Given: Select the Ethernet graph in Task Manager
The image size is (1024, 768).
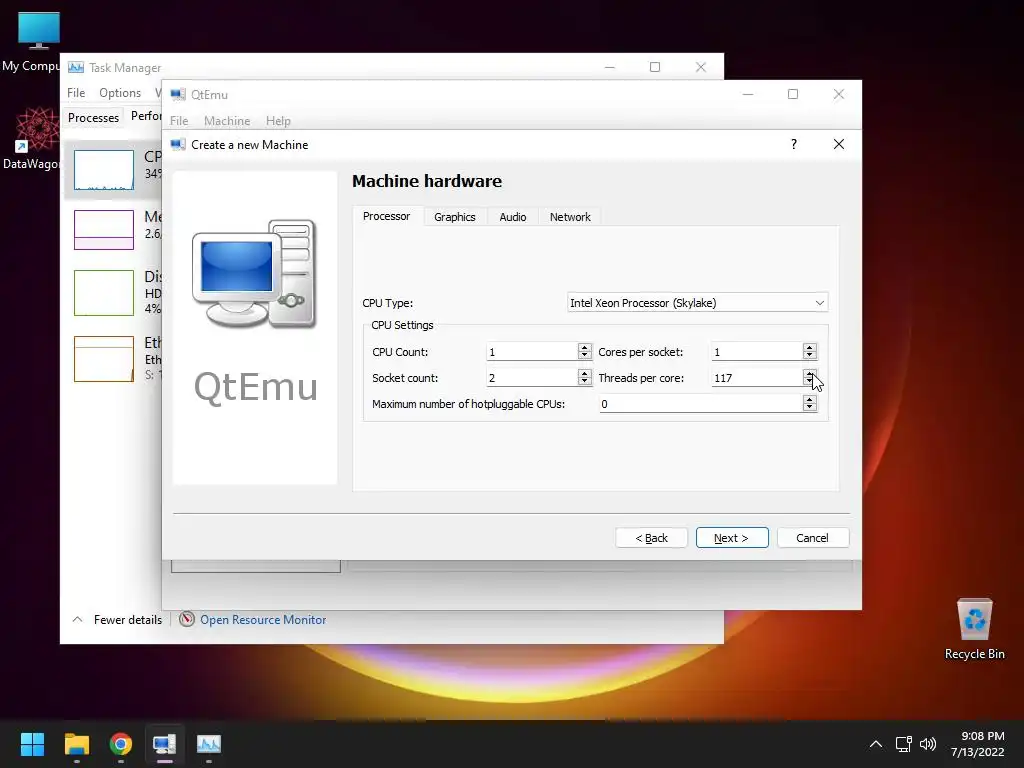Looking at the screenshot, I should pyautogui.click(x=104, y=359).
